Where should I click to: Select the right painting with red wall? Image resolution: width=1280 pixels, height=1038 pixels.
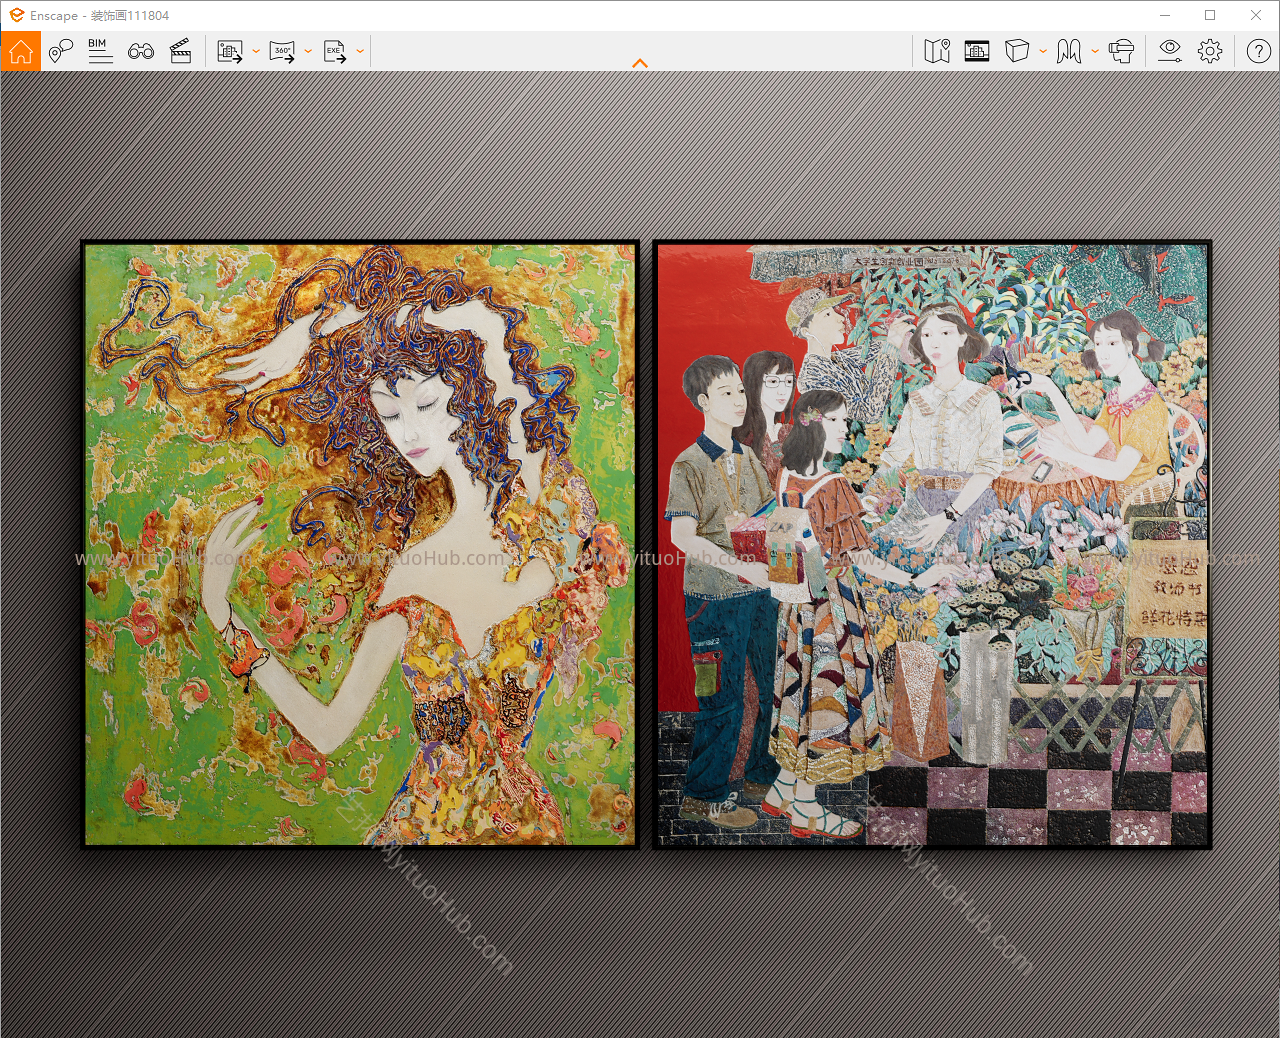pos(932,545)
